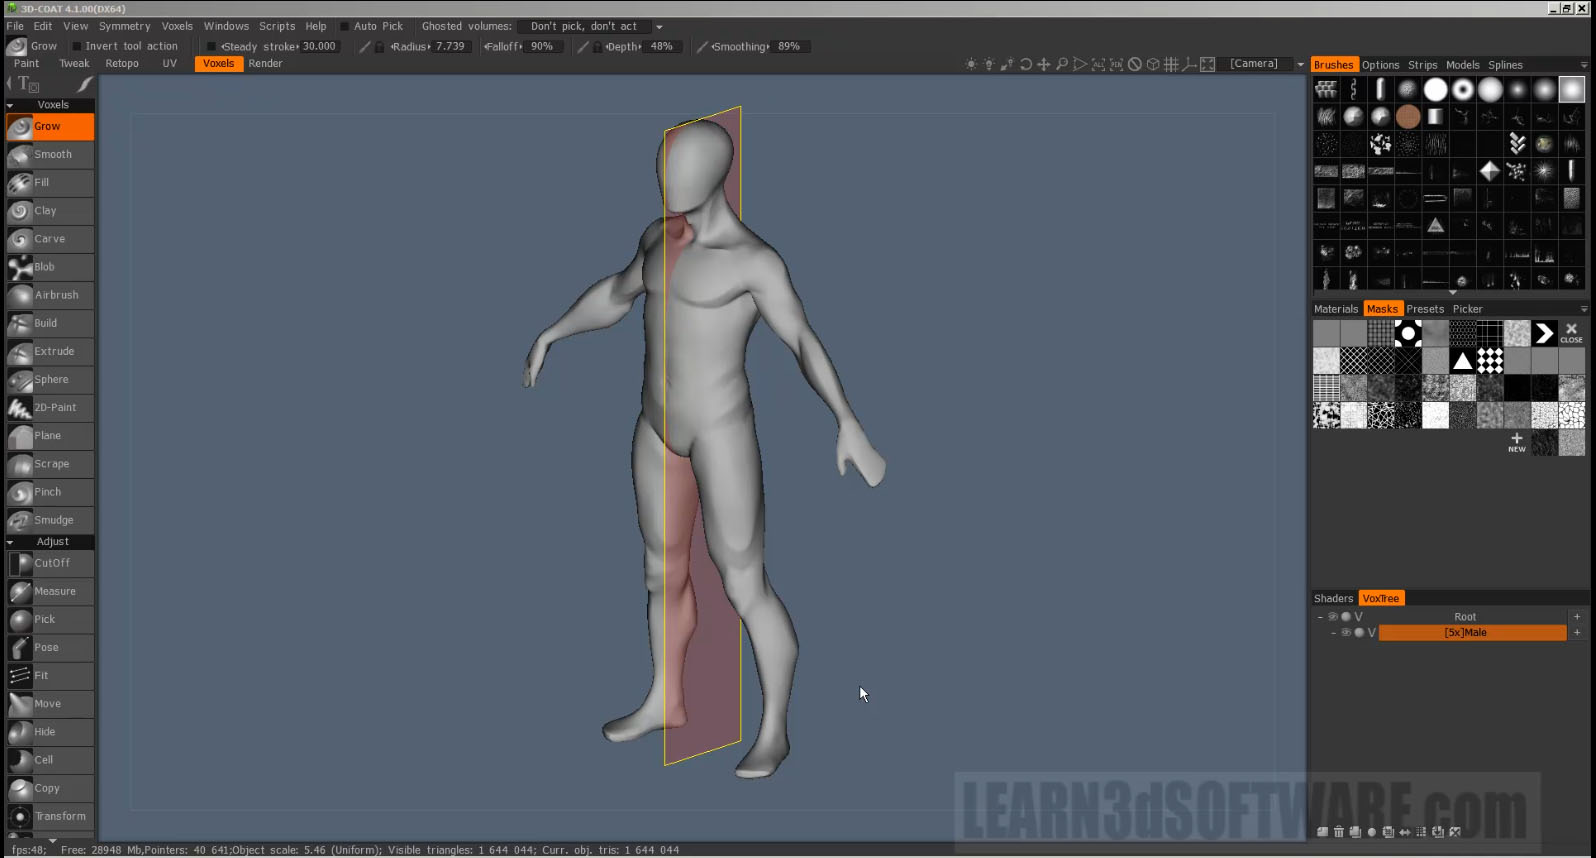
Task: Click the CLOSE mask button
Action: [1571, 333]
